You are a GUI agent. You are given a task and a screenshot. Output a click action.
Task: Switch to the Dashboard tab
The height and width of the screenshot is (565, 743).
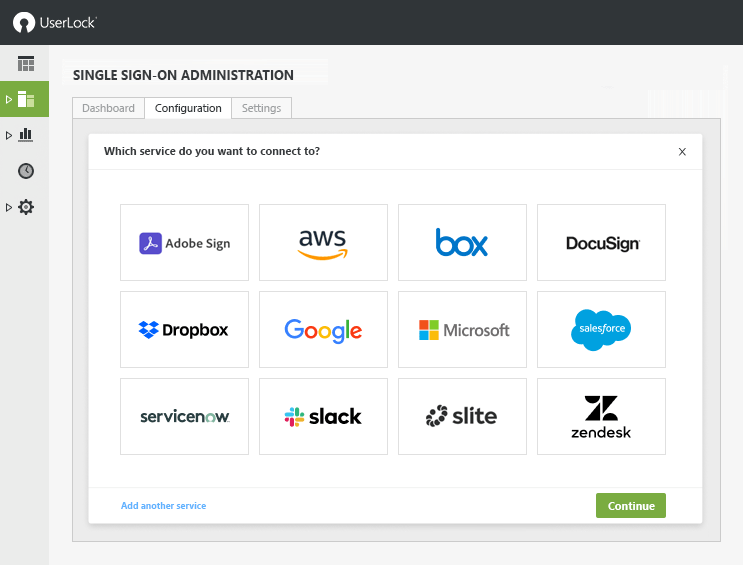tap(109, 108)
